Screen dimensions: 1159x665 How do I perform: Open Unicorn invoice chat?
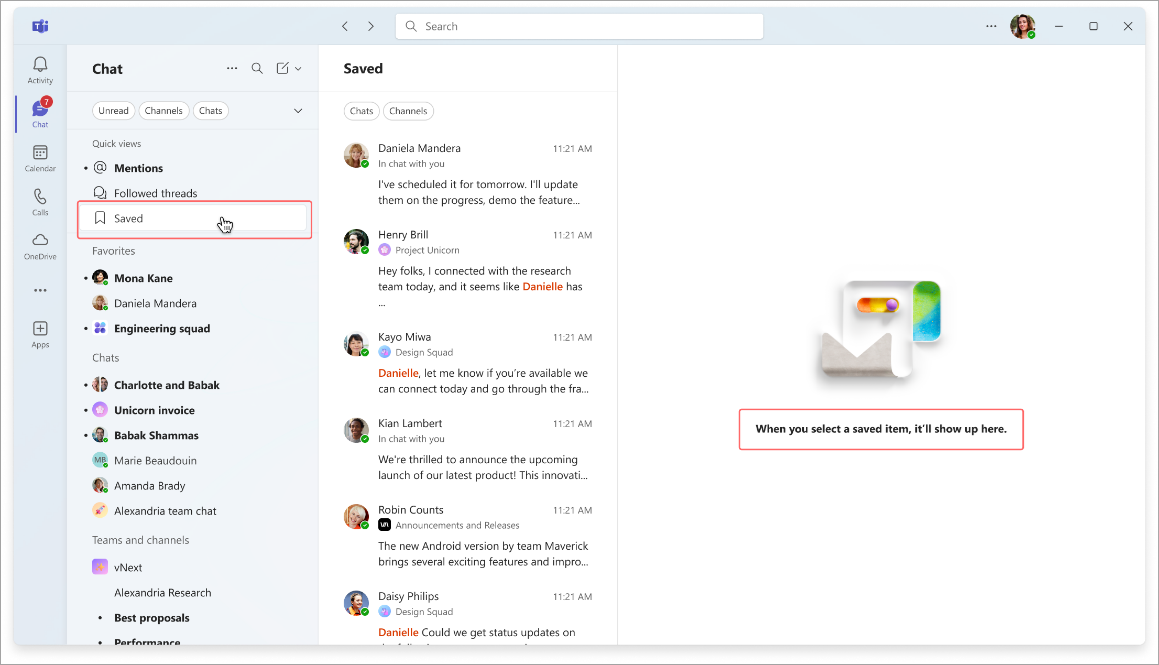pos(194,410)
